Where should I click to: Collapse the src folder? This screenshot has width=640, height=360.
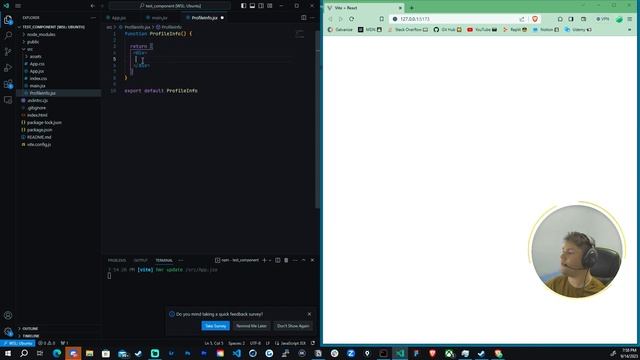point(30,49)
